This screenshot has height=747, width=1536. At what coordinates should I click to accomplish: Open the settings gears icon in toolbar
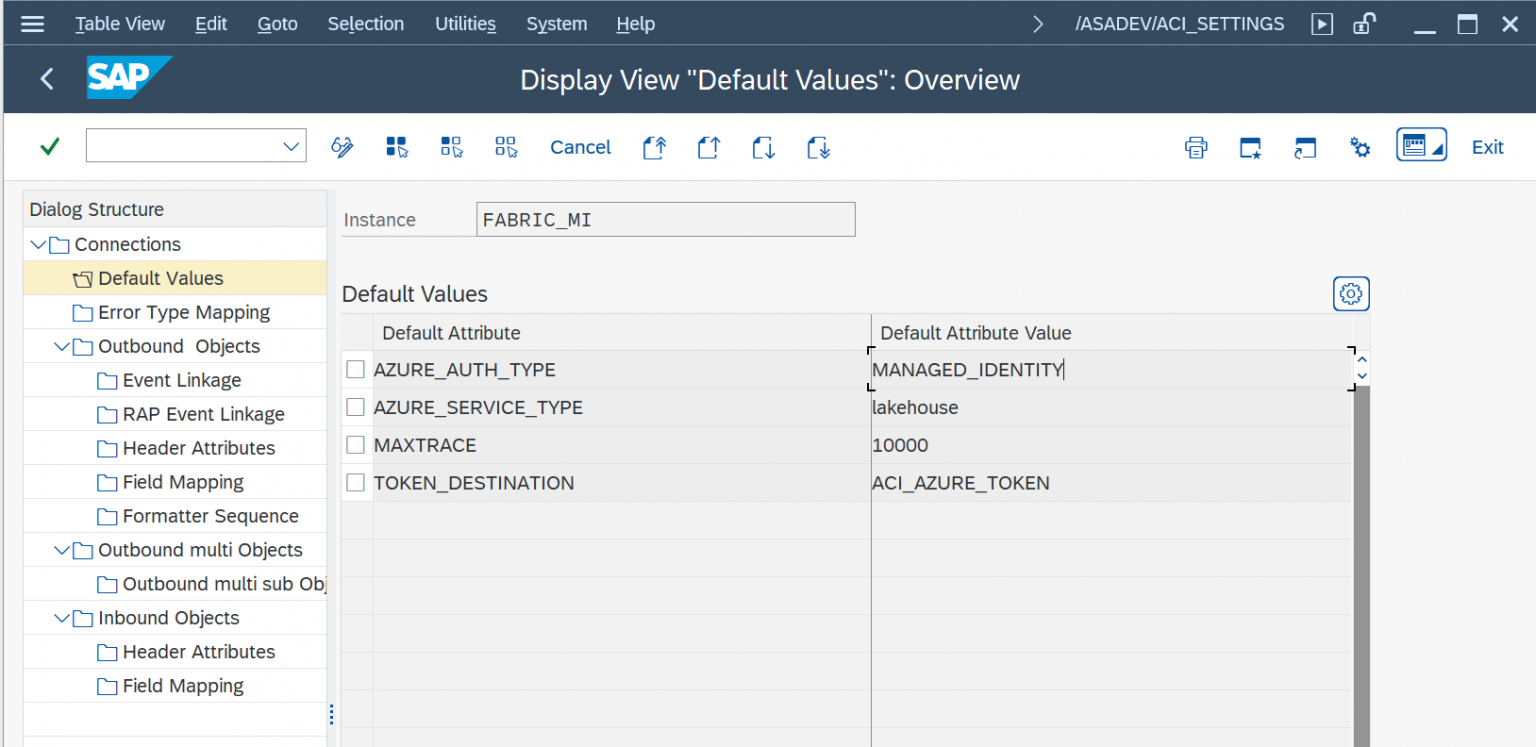pyautogui.click(x=1360, y=148)
